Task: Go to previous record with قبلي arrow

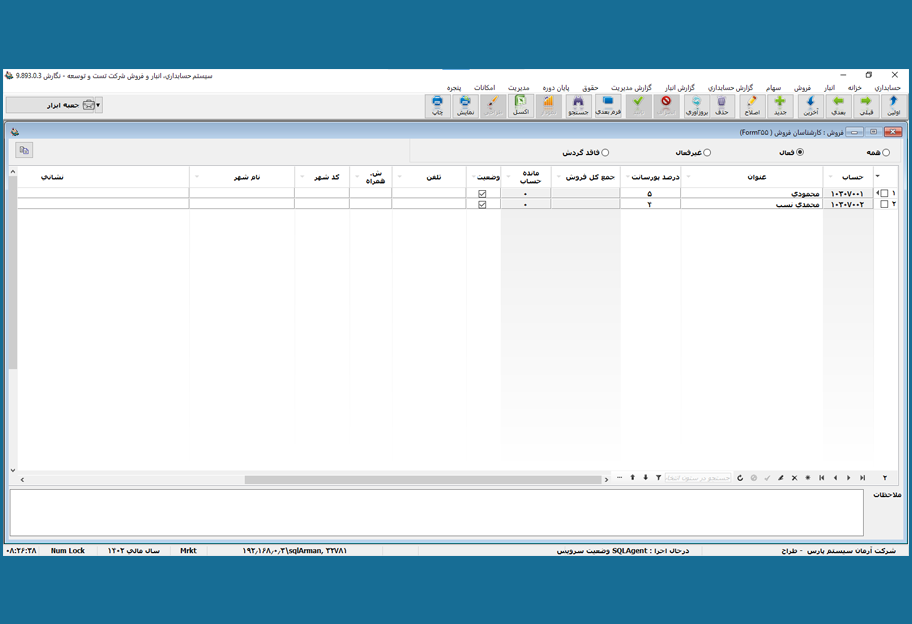Action: click(866, 106)
